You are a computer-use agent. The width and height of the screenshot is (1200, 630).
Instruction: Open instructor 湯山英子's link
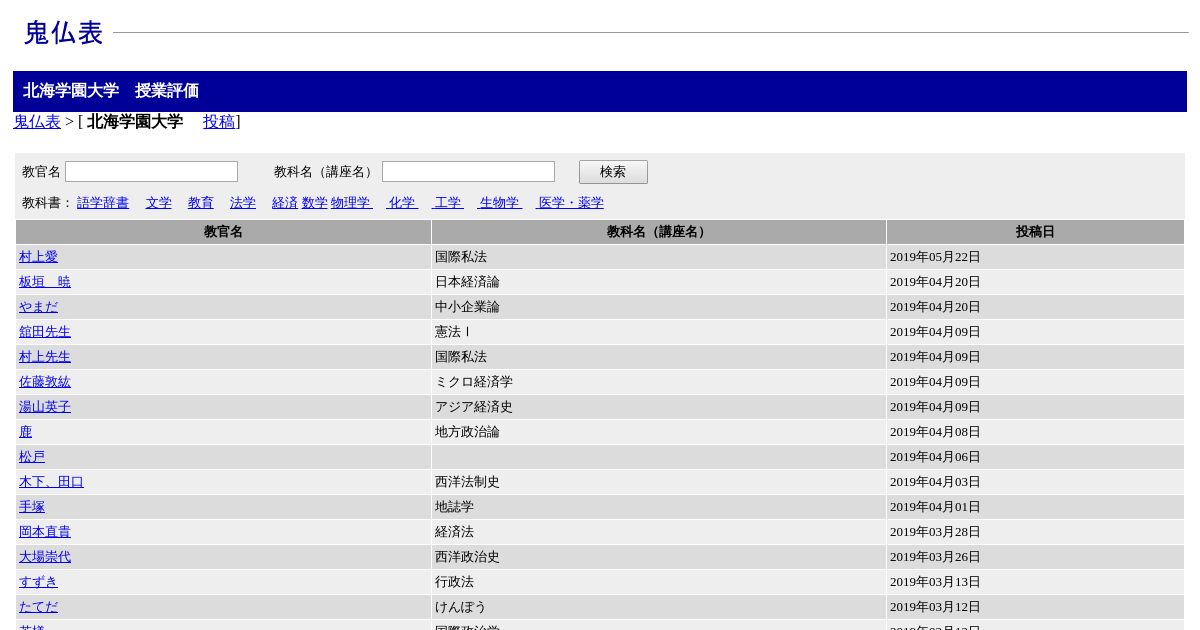(45, 407)
